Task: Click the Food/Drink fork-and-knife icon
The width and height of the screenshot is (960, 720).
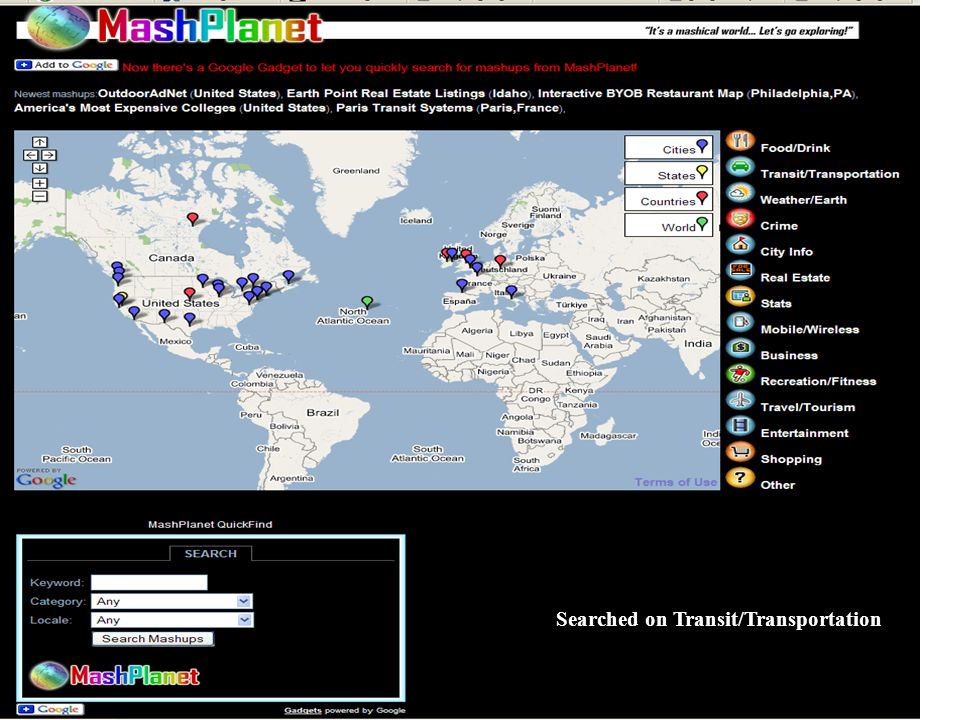Action: (740, 141)
